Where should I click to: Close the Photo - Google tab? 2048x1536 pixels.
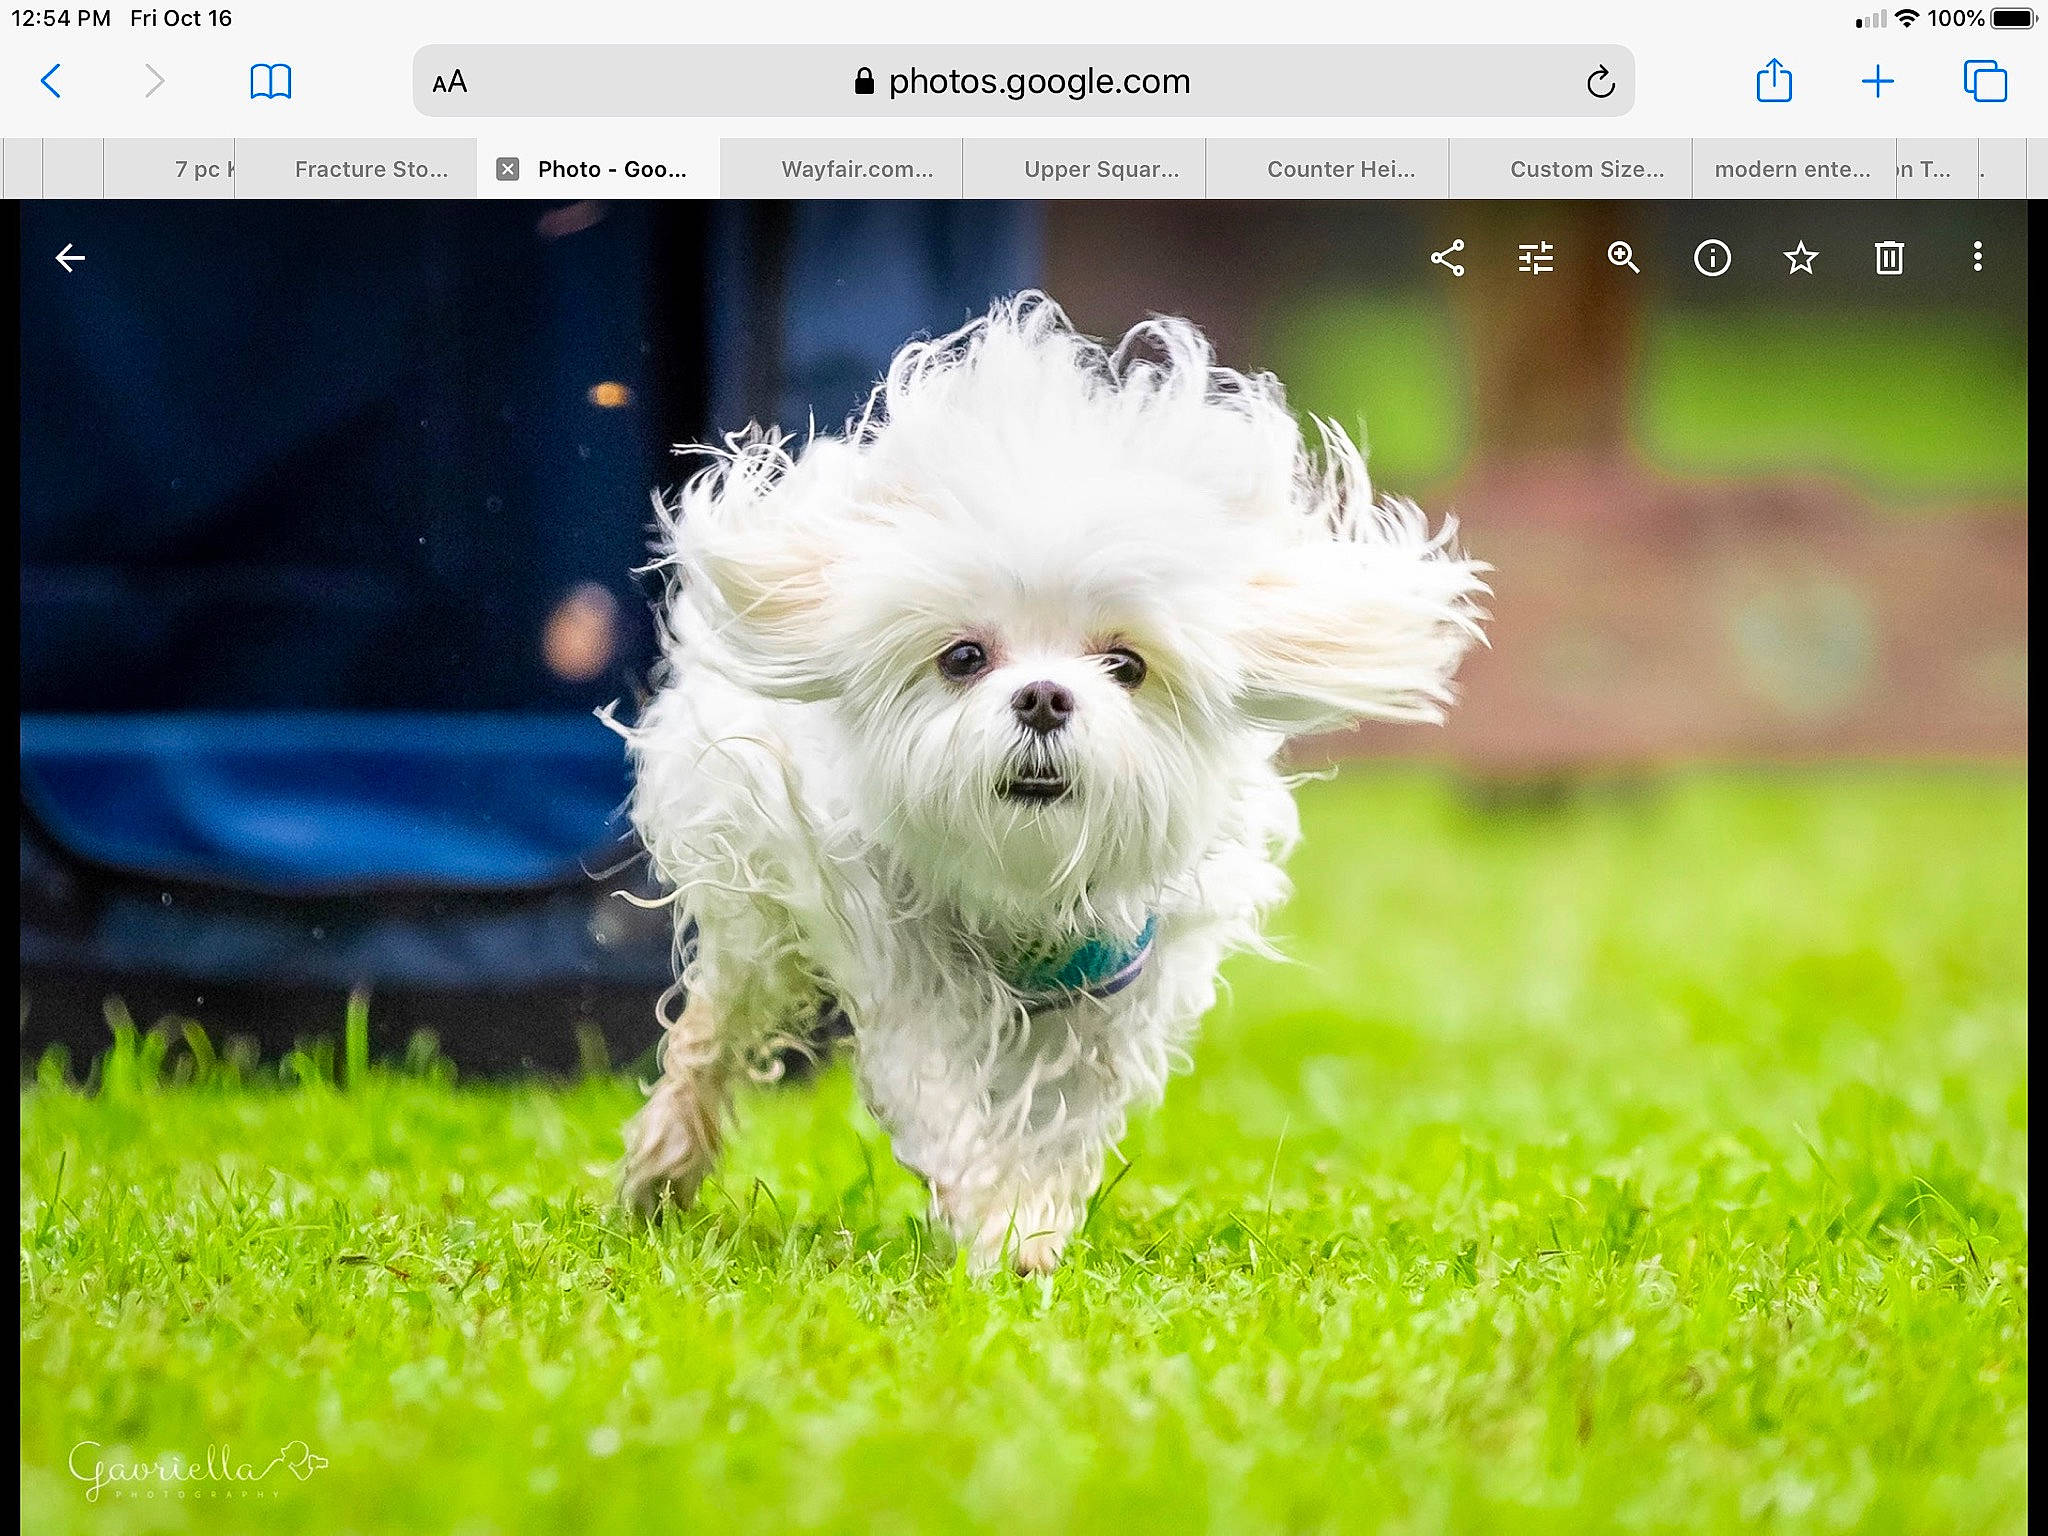tap(506, 168)
